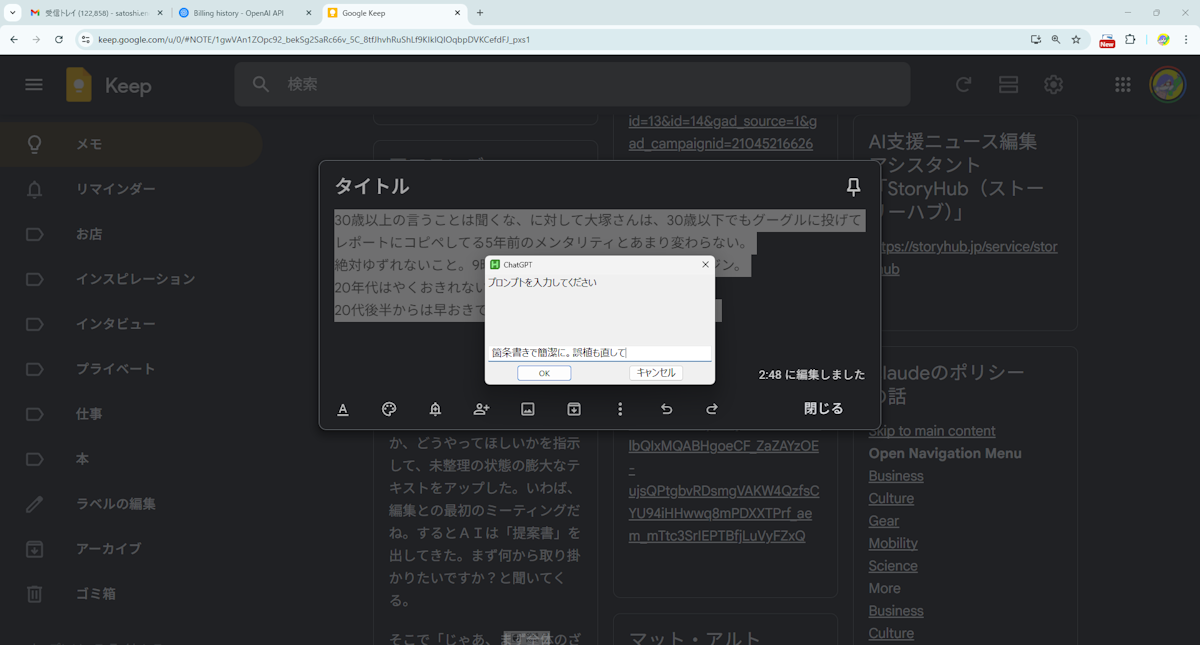Click the install app icon in the address bar
Viewport: 1200px width, 645px height.
click(x=1036, y=39)
